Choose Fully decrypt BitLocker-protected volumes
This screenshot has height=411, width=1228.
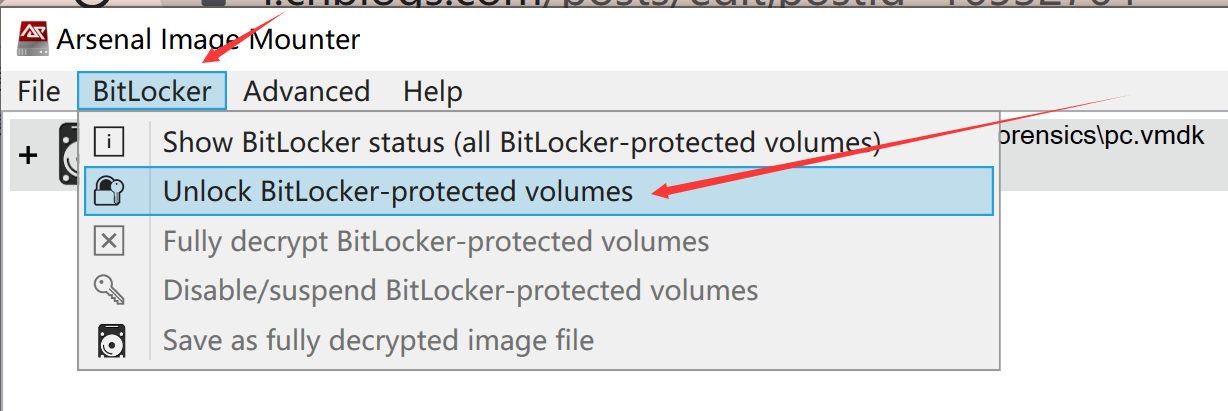pos(436,241)
